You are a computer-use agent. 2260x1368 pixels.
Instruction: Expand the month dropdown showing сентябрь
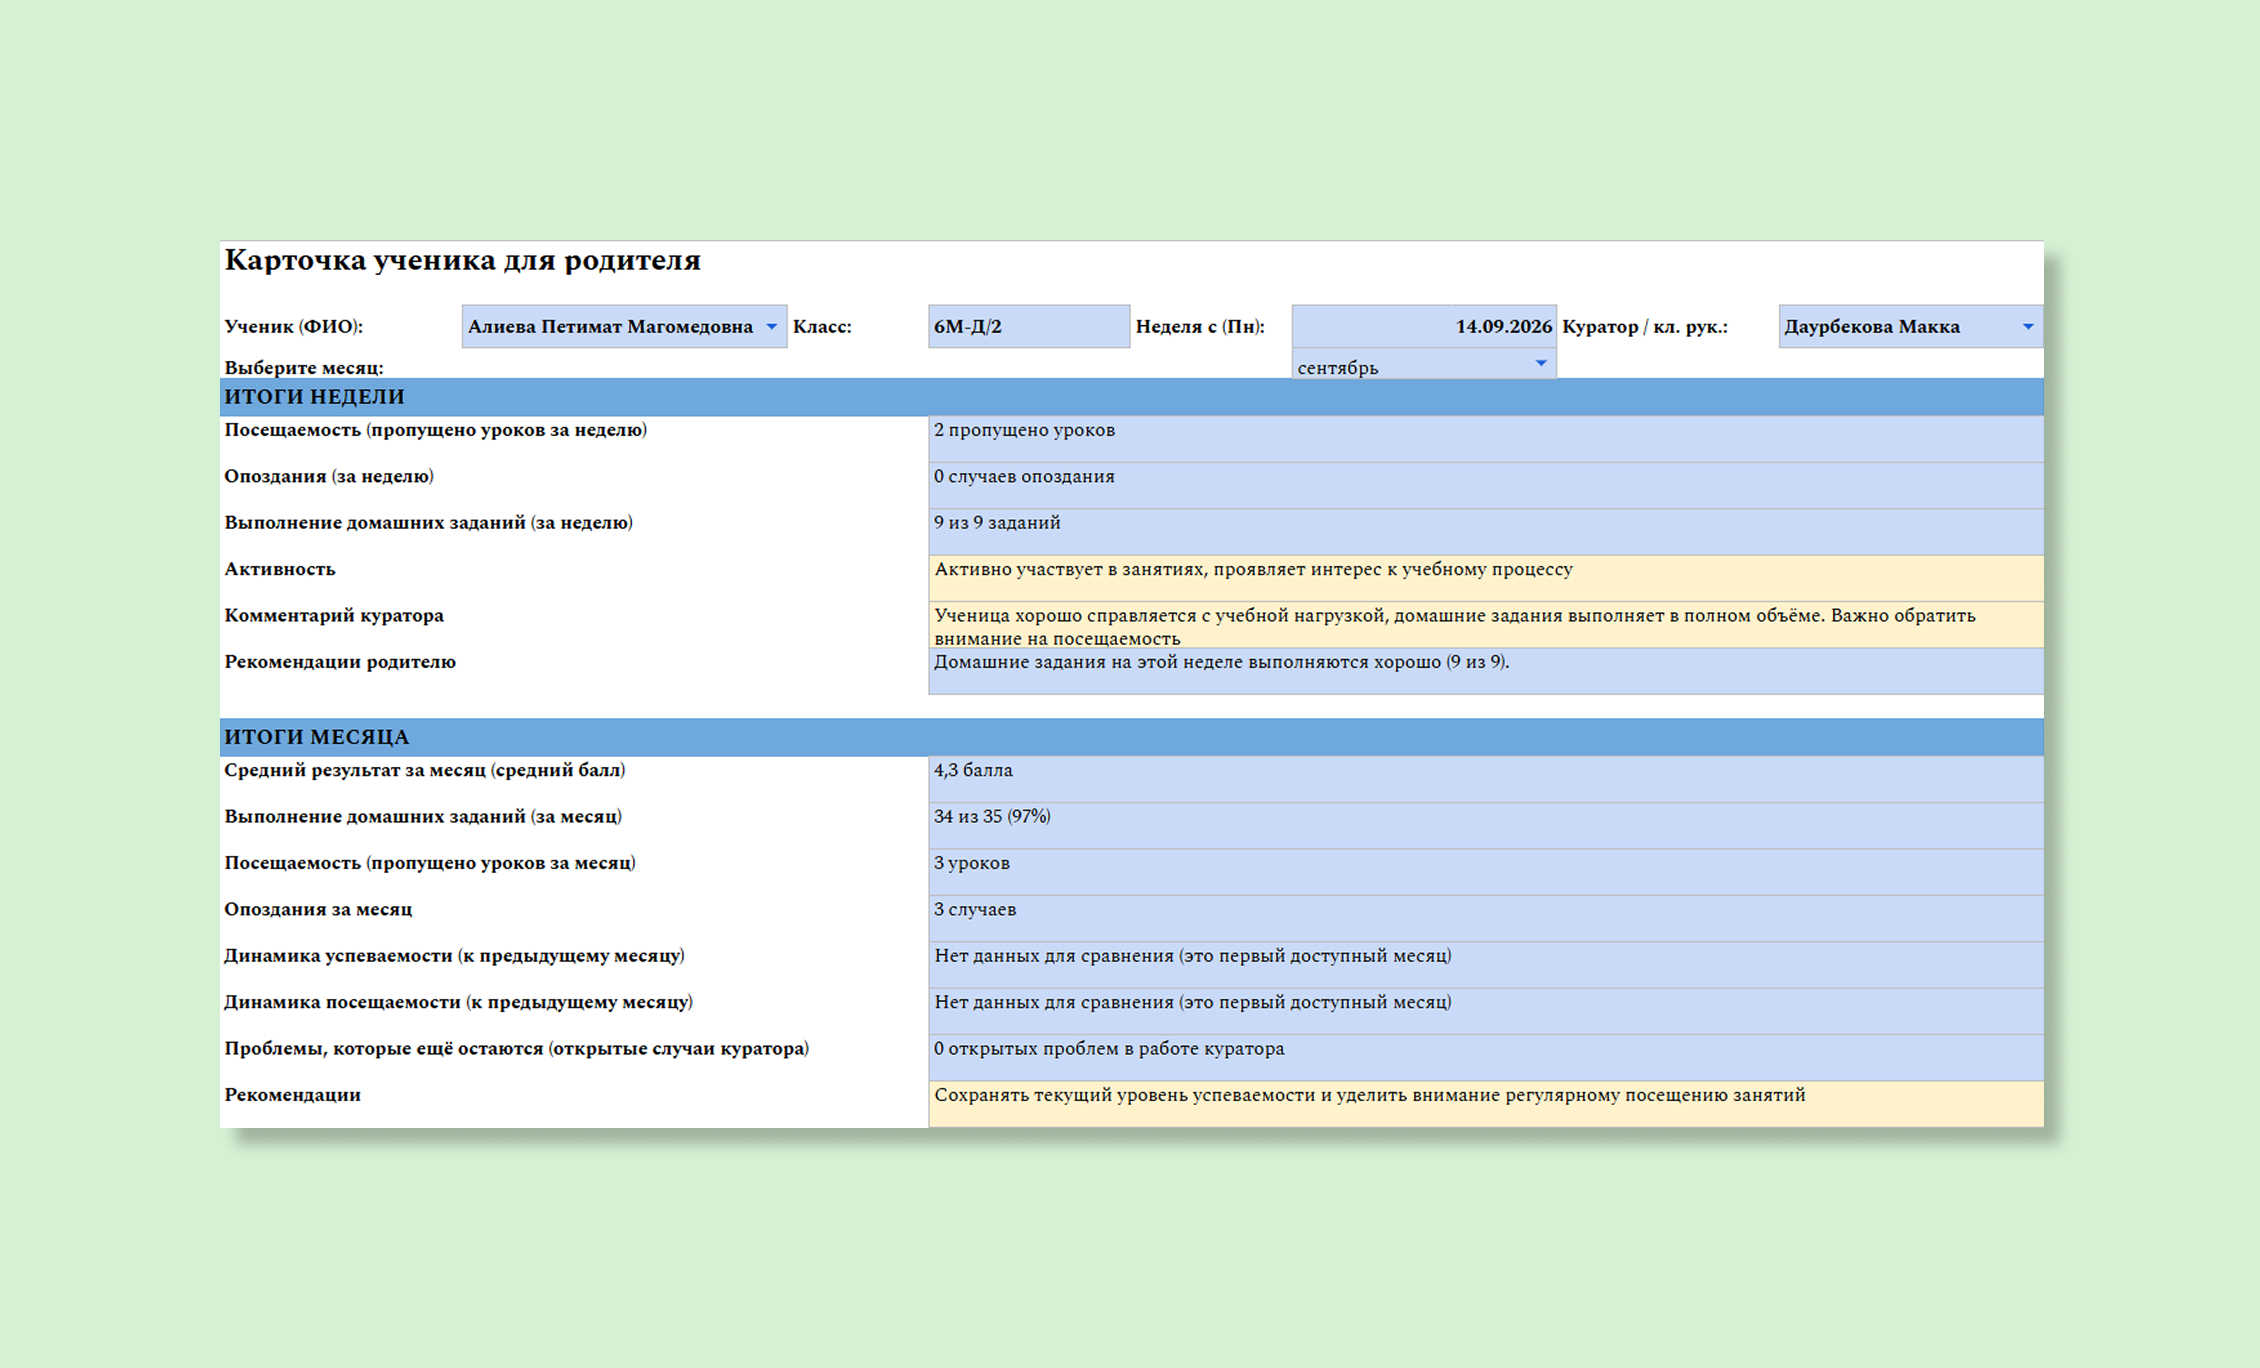click(1541, 364)
